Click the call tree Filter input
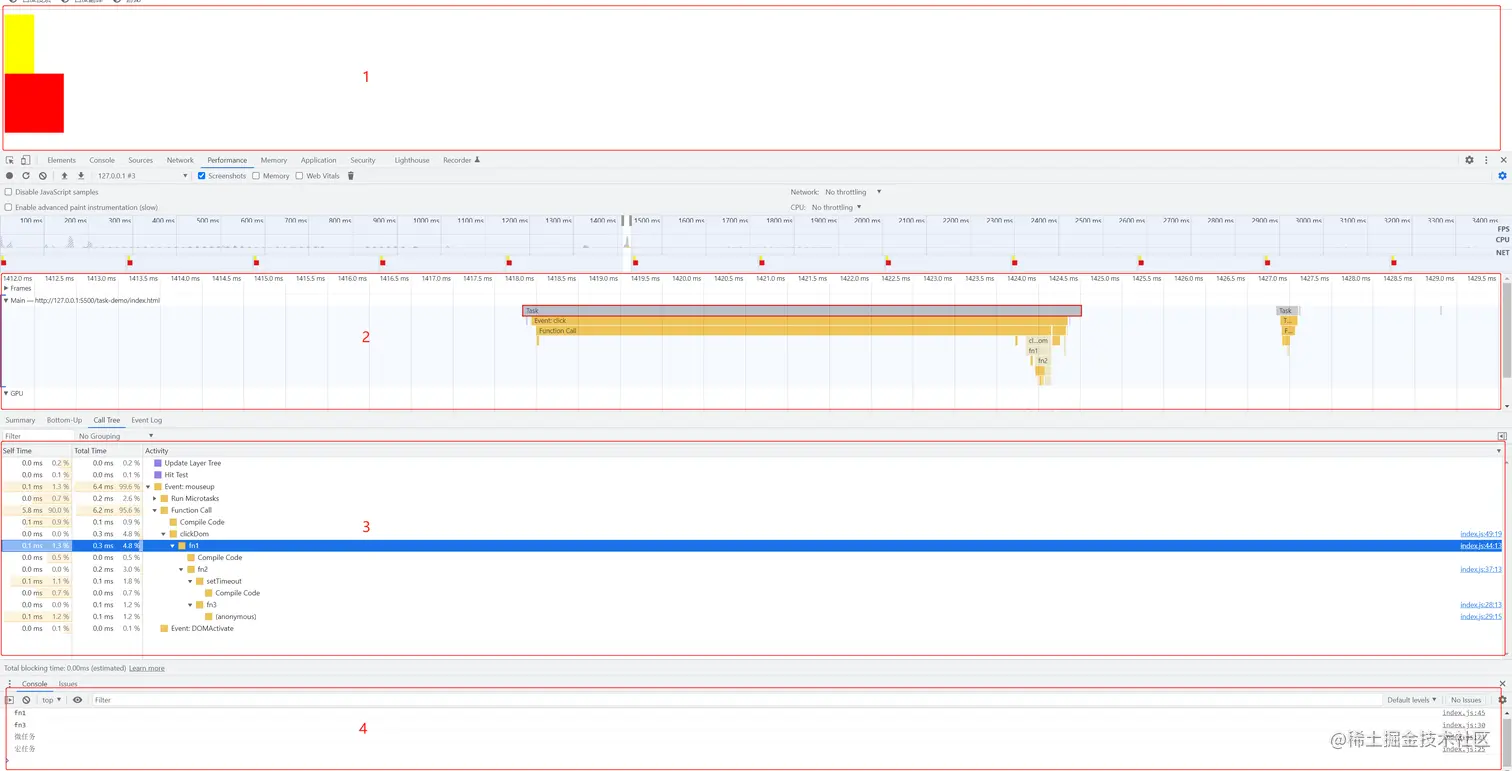This screenshot has width=1512, height=771. coord(38,436)
